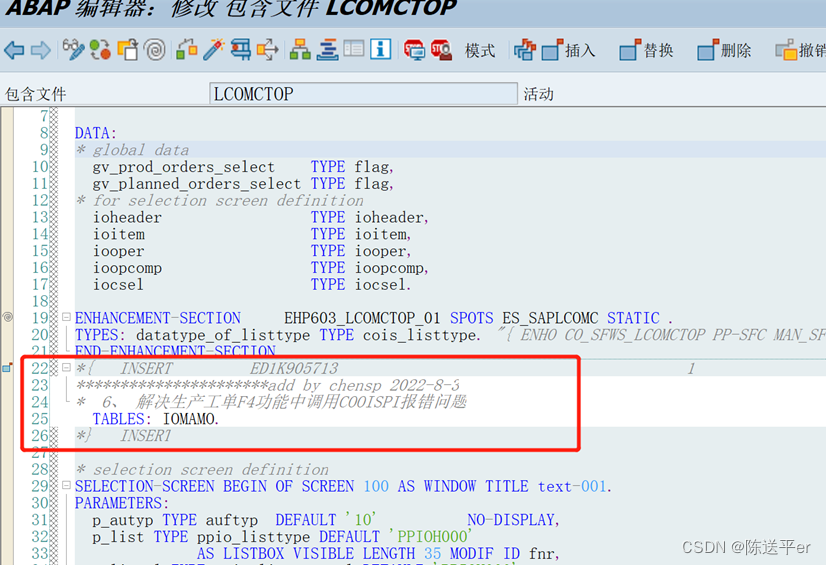Click the LCOMCTOP include name field
Viewport: 826px width, 565px height.
point(363,94)
